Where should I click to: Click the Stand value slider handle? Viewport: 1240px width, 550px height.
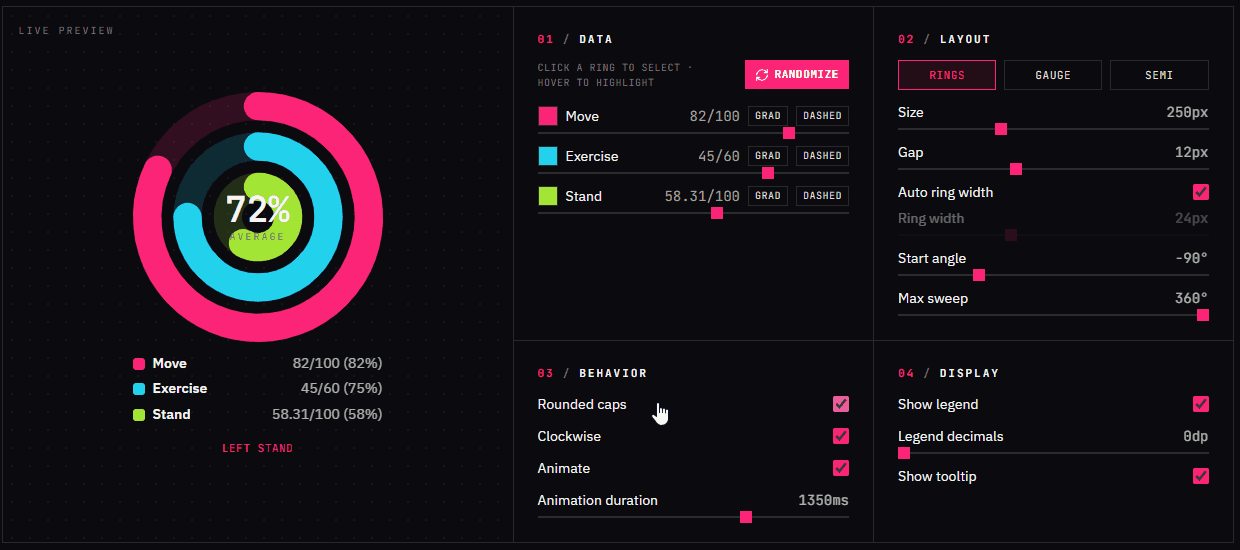click(x=717, y=213)
